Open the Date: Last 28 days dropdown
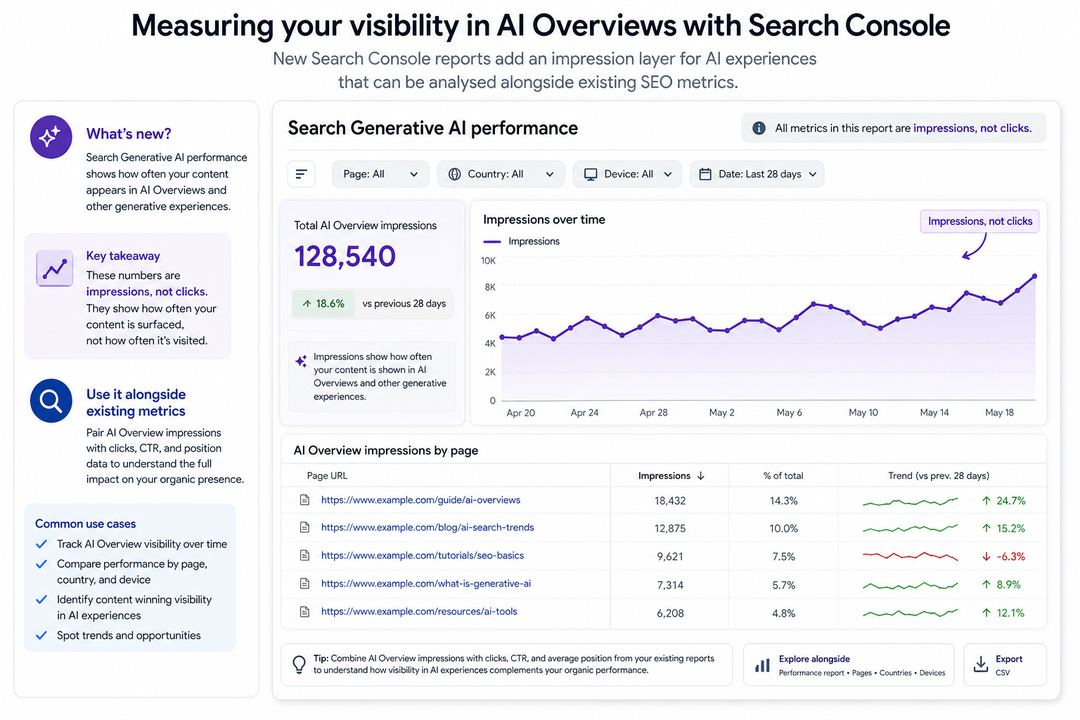This screenshot has width=1080, height=720. (x=757, y=174)
